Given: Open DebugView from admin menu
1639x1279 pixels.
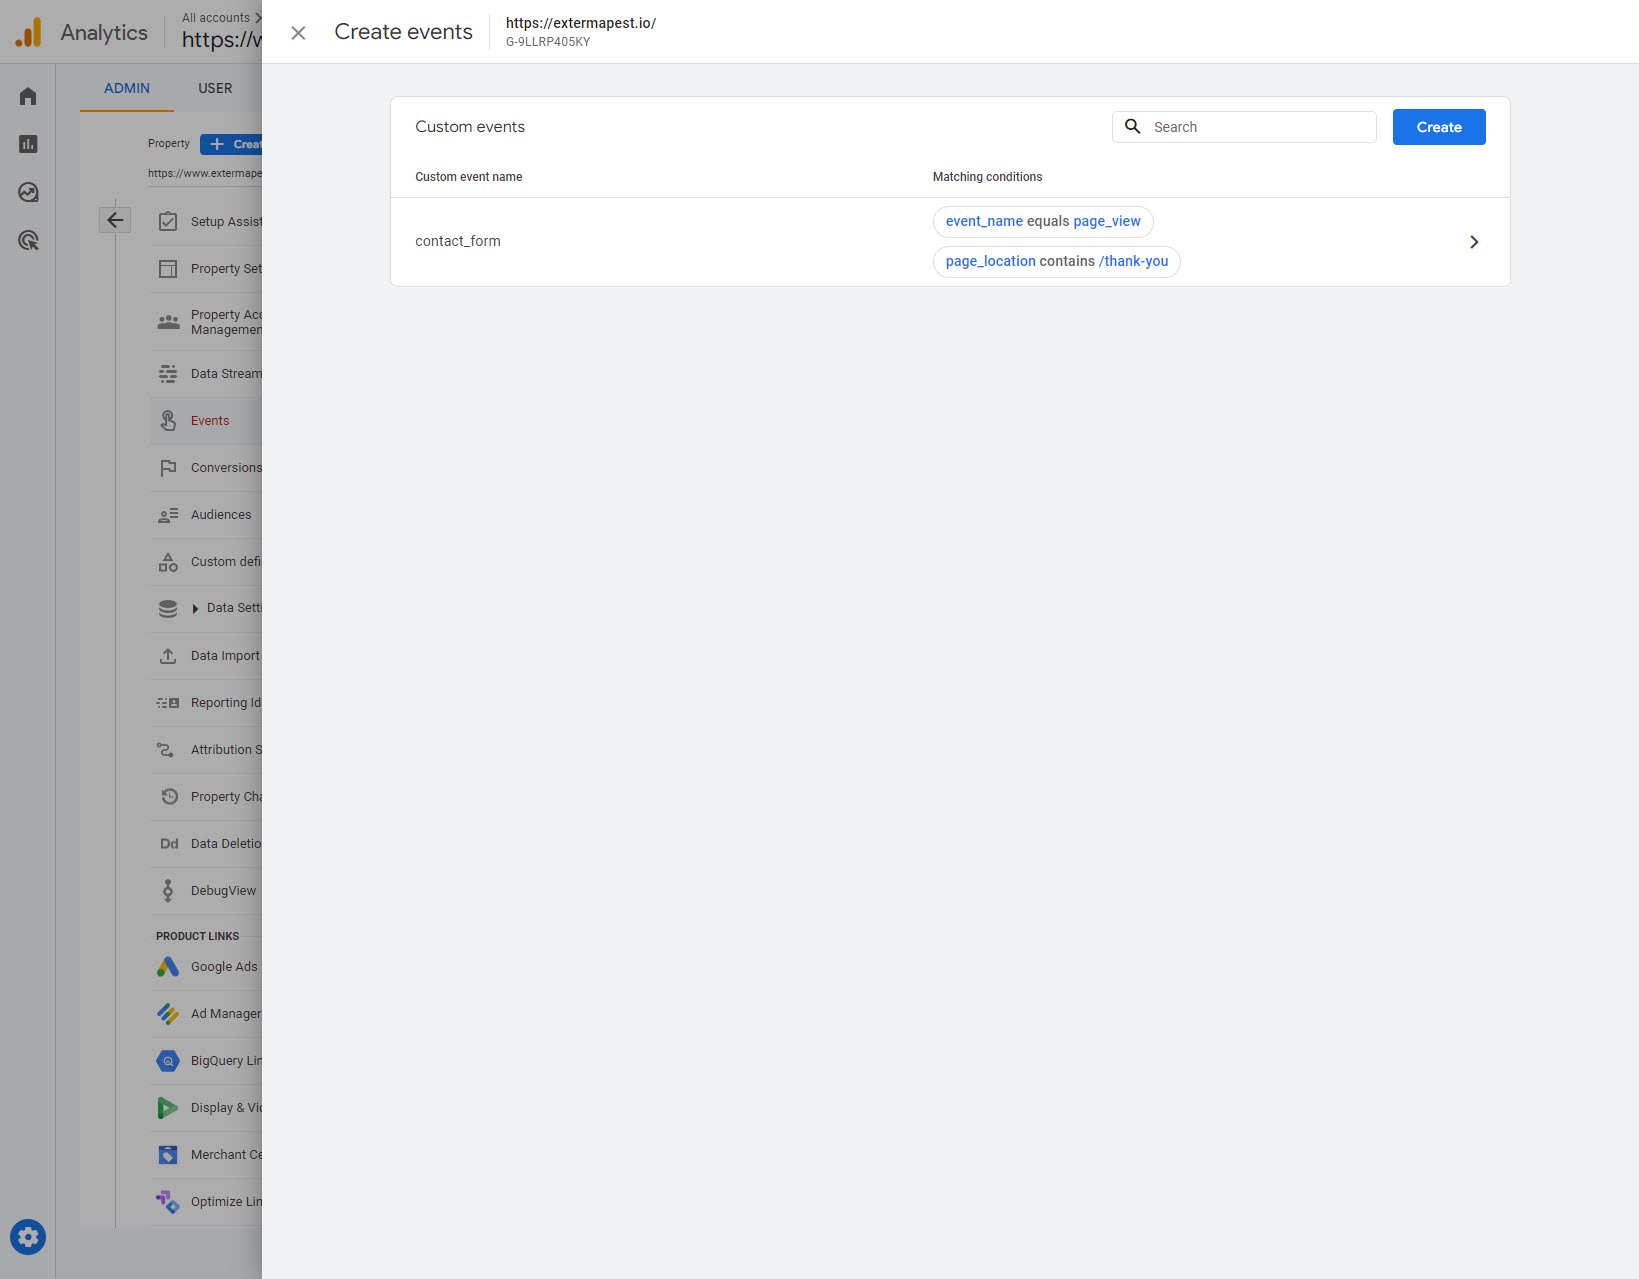Looking at the screenshot, I should 223,891.
